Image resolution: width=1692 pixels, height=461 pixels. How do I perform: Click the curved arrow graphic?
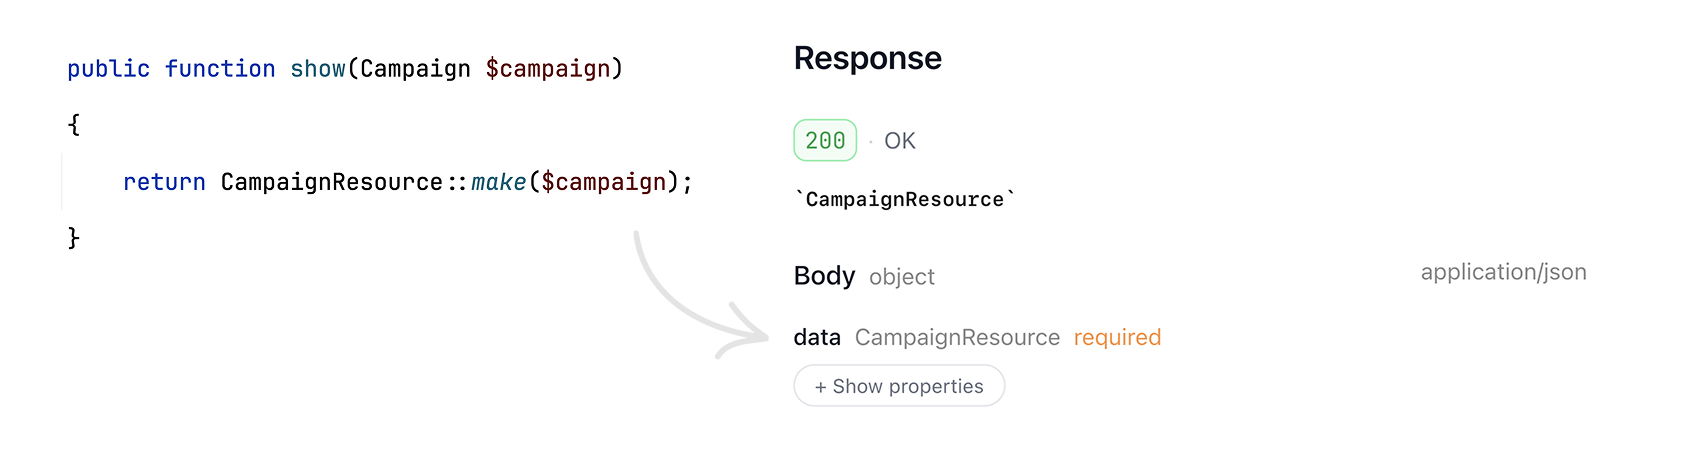pyautogui.click(x=698, y=297)
